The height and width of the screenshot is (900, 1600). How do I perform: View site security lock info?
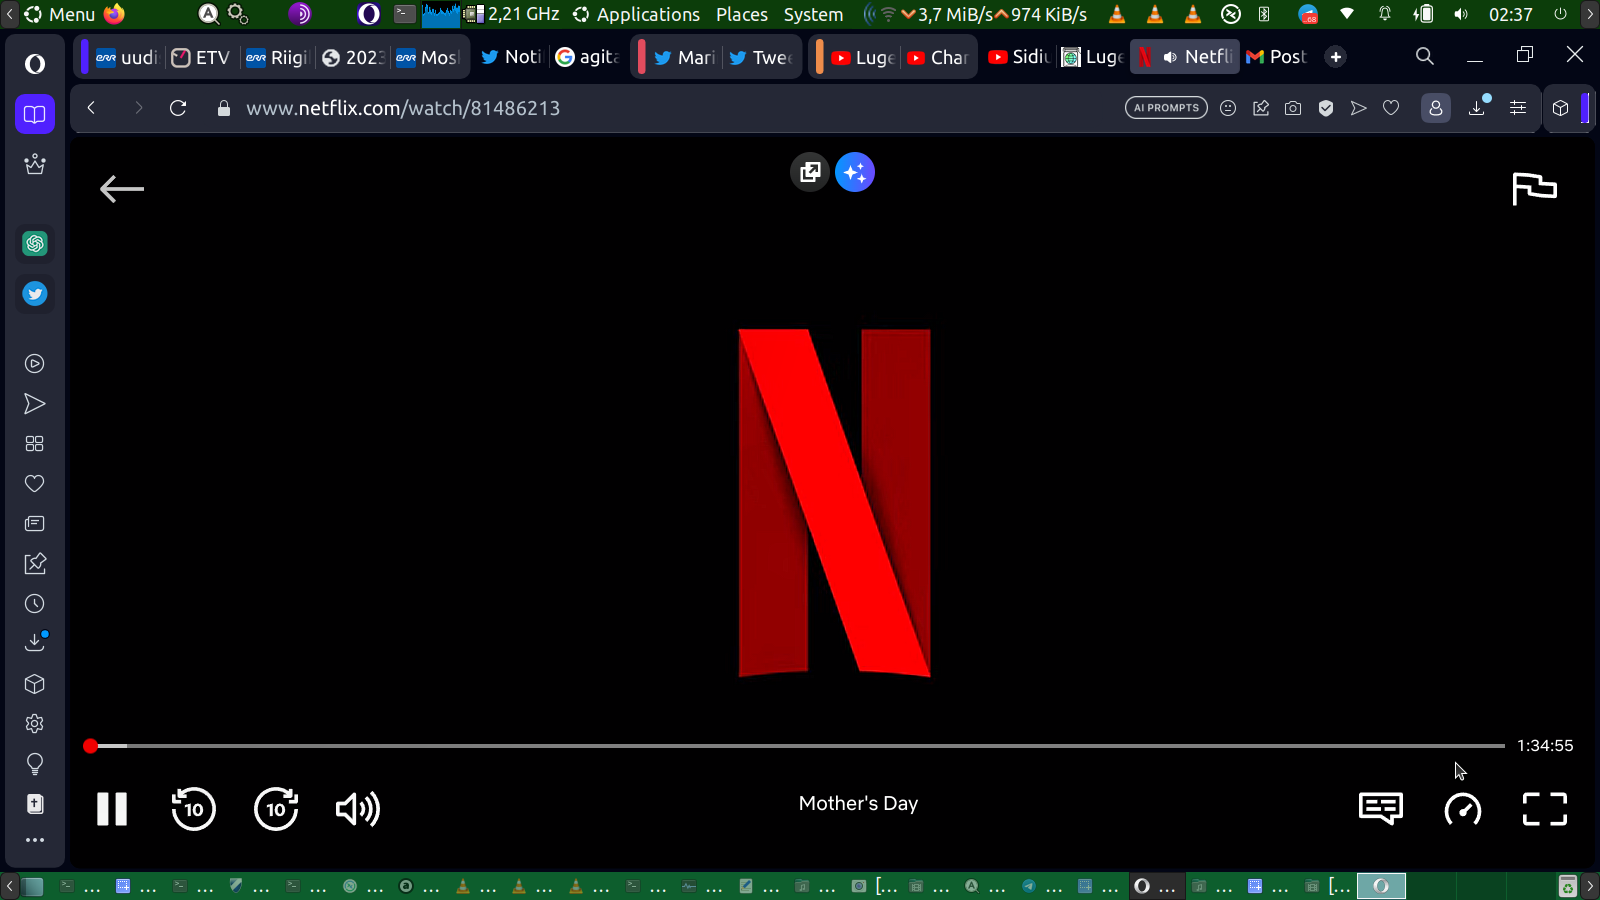pos(224,108)
